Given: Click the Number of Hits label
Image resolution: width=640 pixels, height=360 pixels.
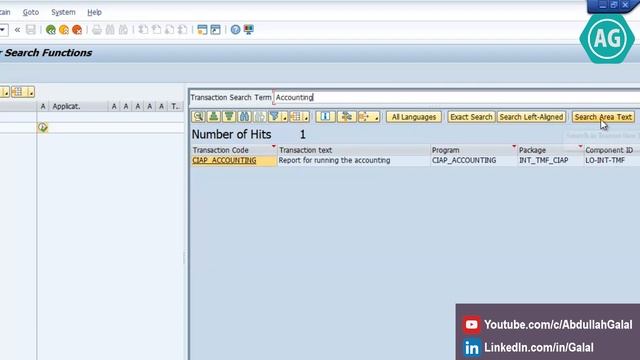Looking at the screenshot, I should 231,134.
